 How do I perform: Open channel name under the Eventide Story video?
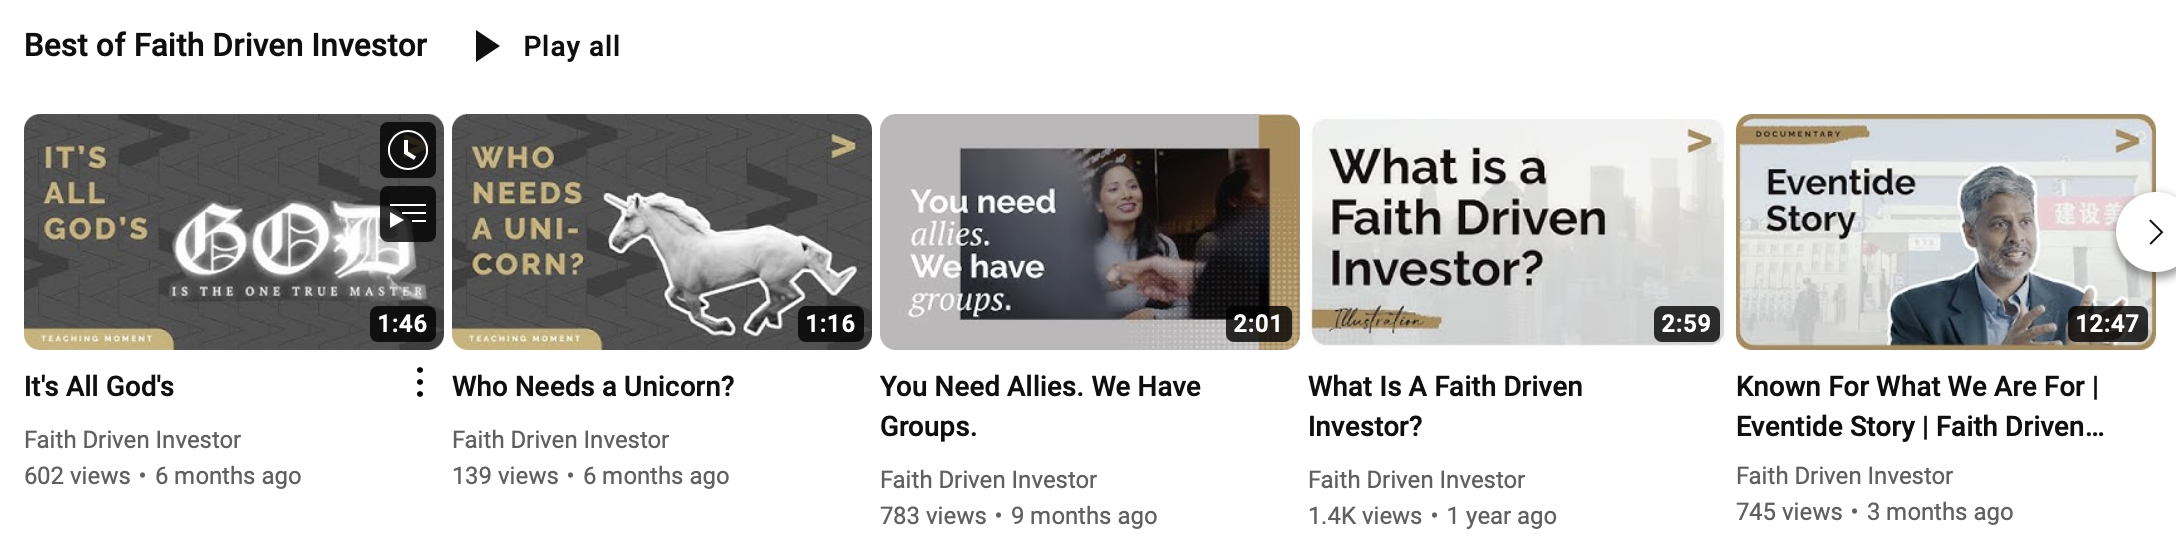(1844, 476)
